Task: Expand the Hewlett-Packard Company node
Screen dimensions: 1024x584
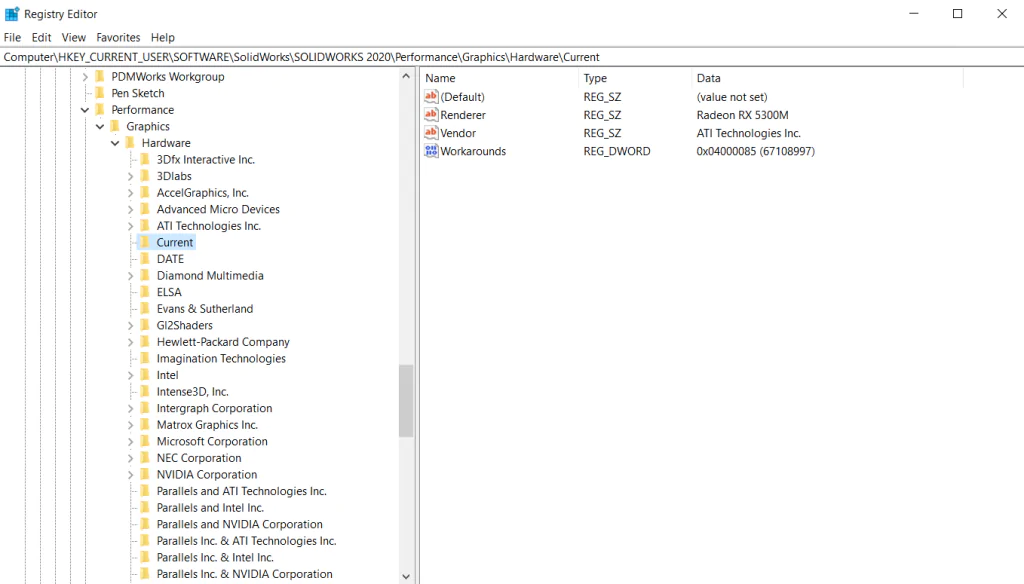Action: click(130, 342)
